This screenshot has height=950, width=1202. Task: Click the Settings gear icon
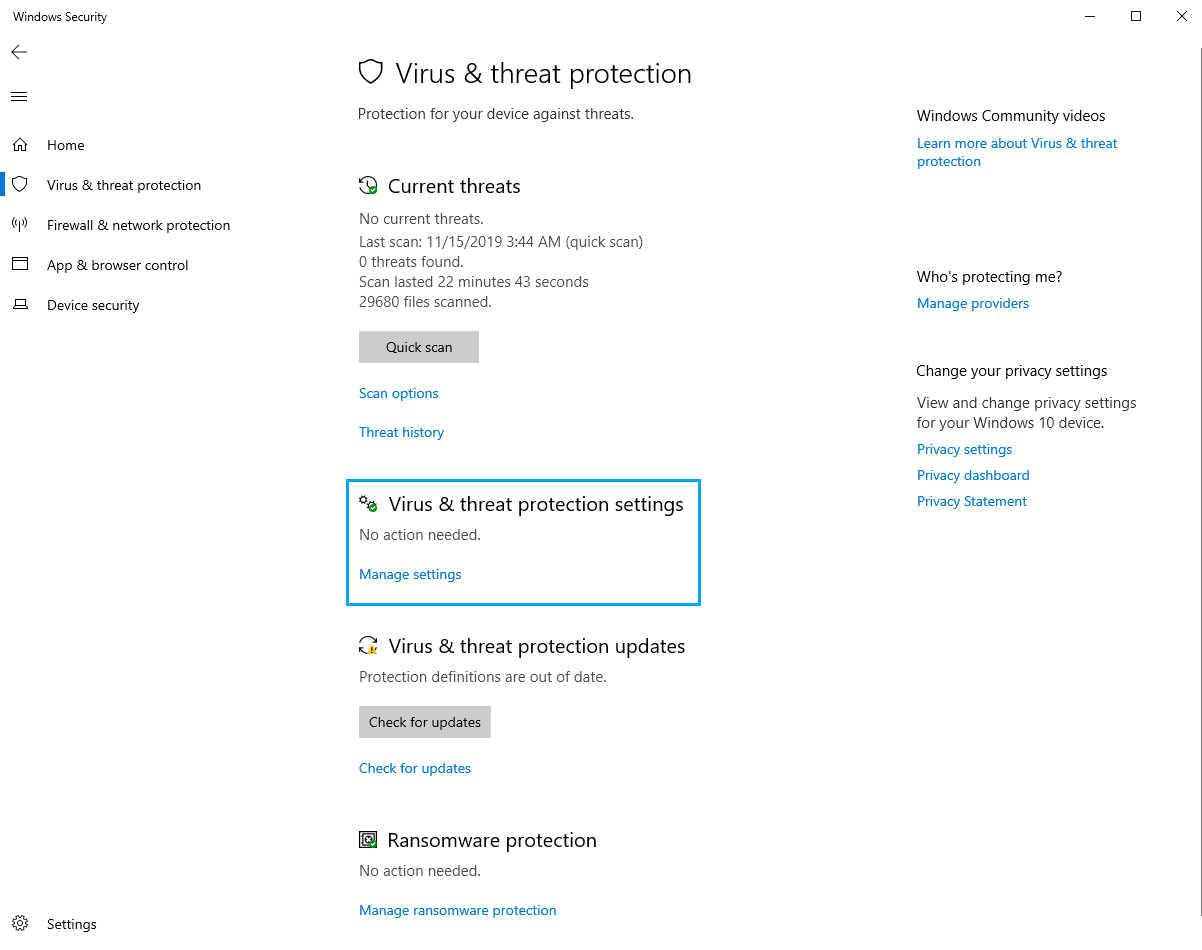[19, 924]
